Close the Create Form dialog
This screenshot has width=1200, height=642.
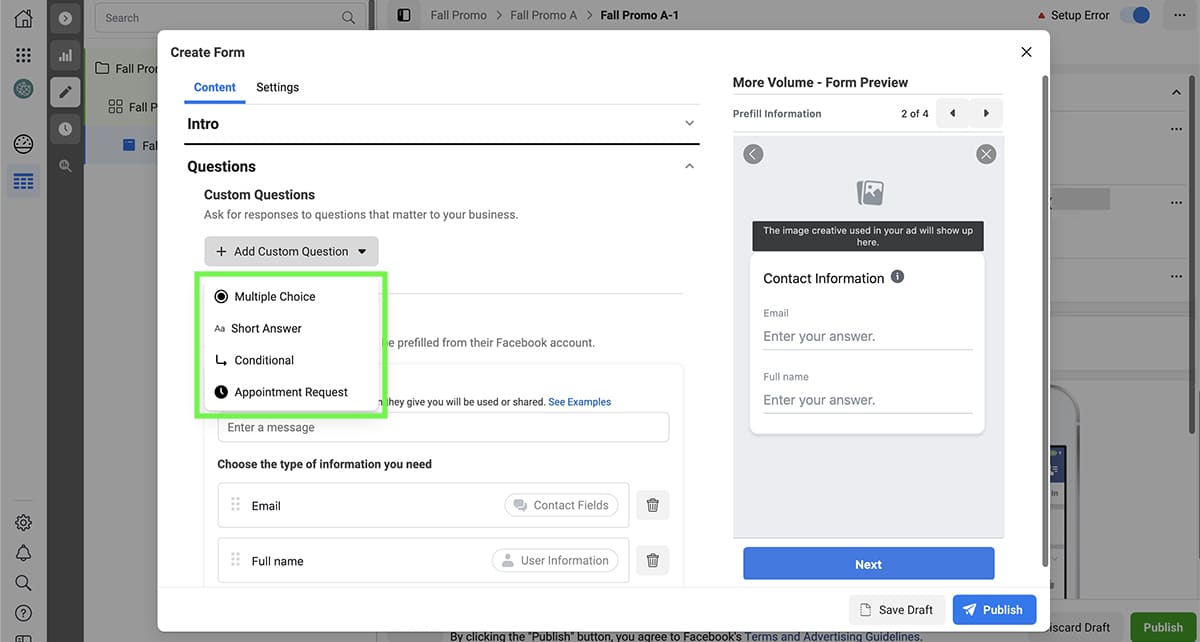pyautogui.click(x=1026, y=52)
